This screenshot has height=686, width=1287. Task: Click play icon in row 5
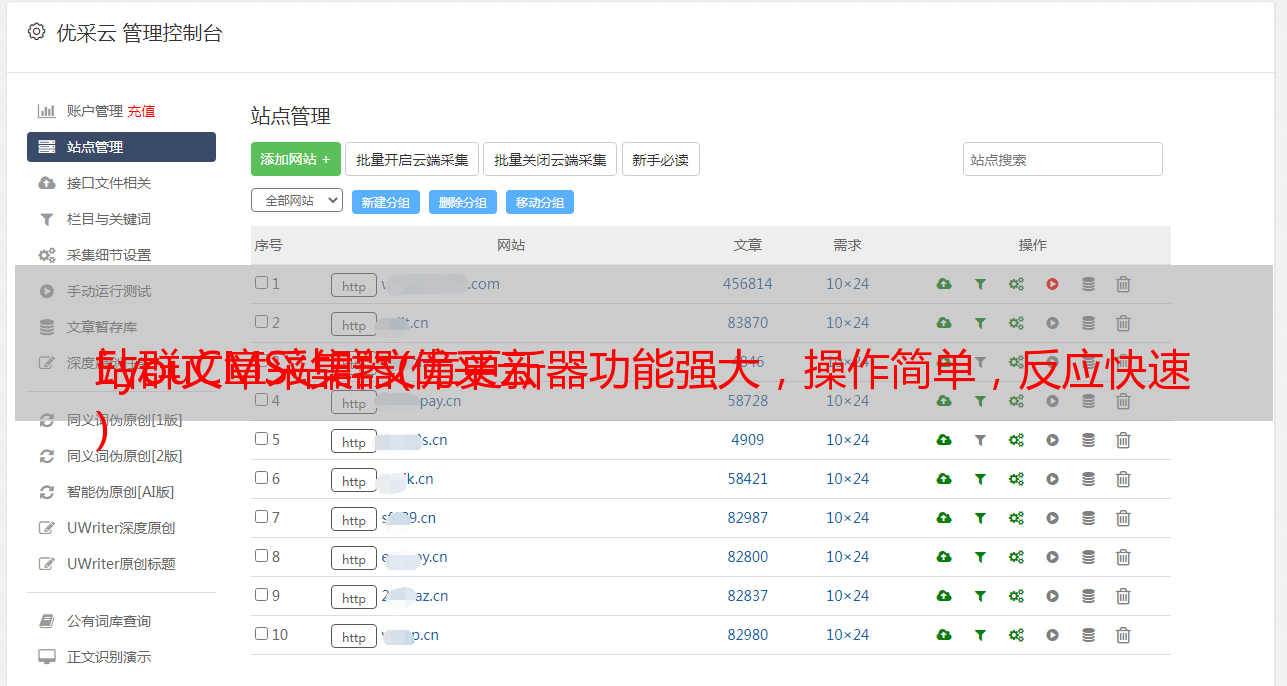pyautogui.click(x=1052, y=440)
